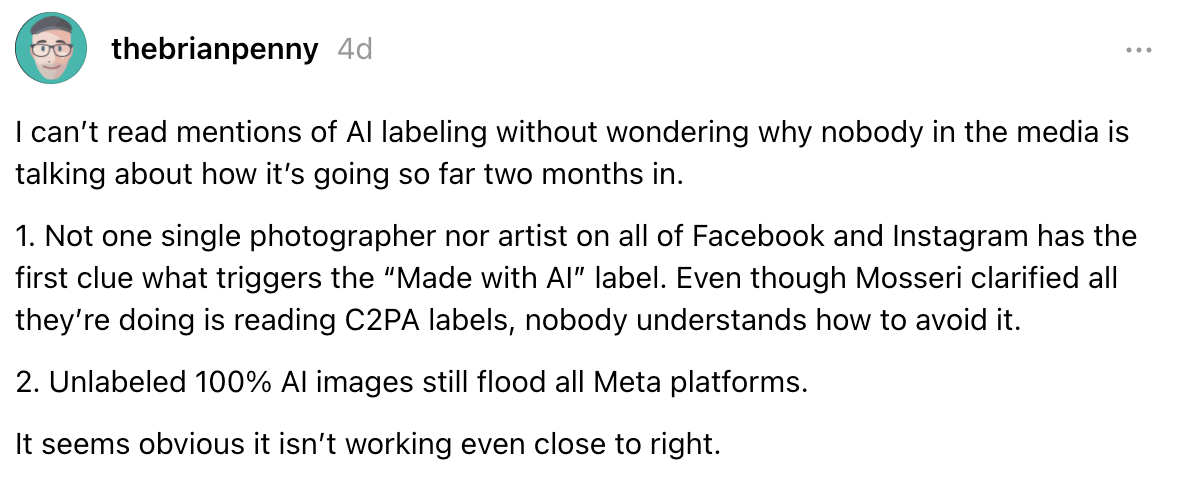Click the number "1." starting the first point
1186x482 pixels.
pos(26,236)
